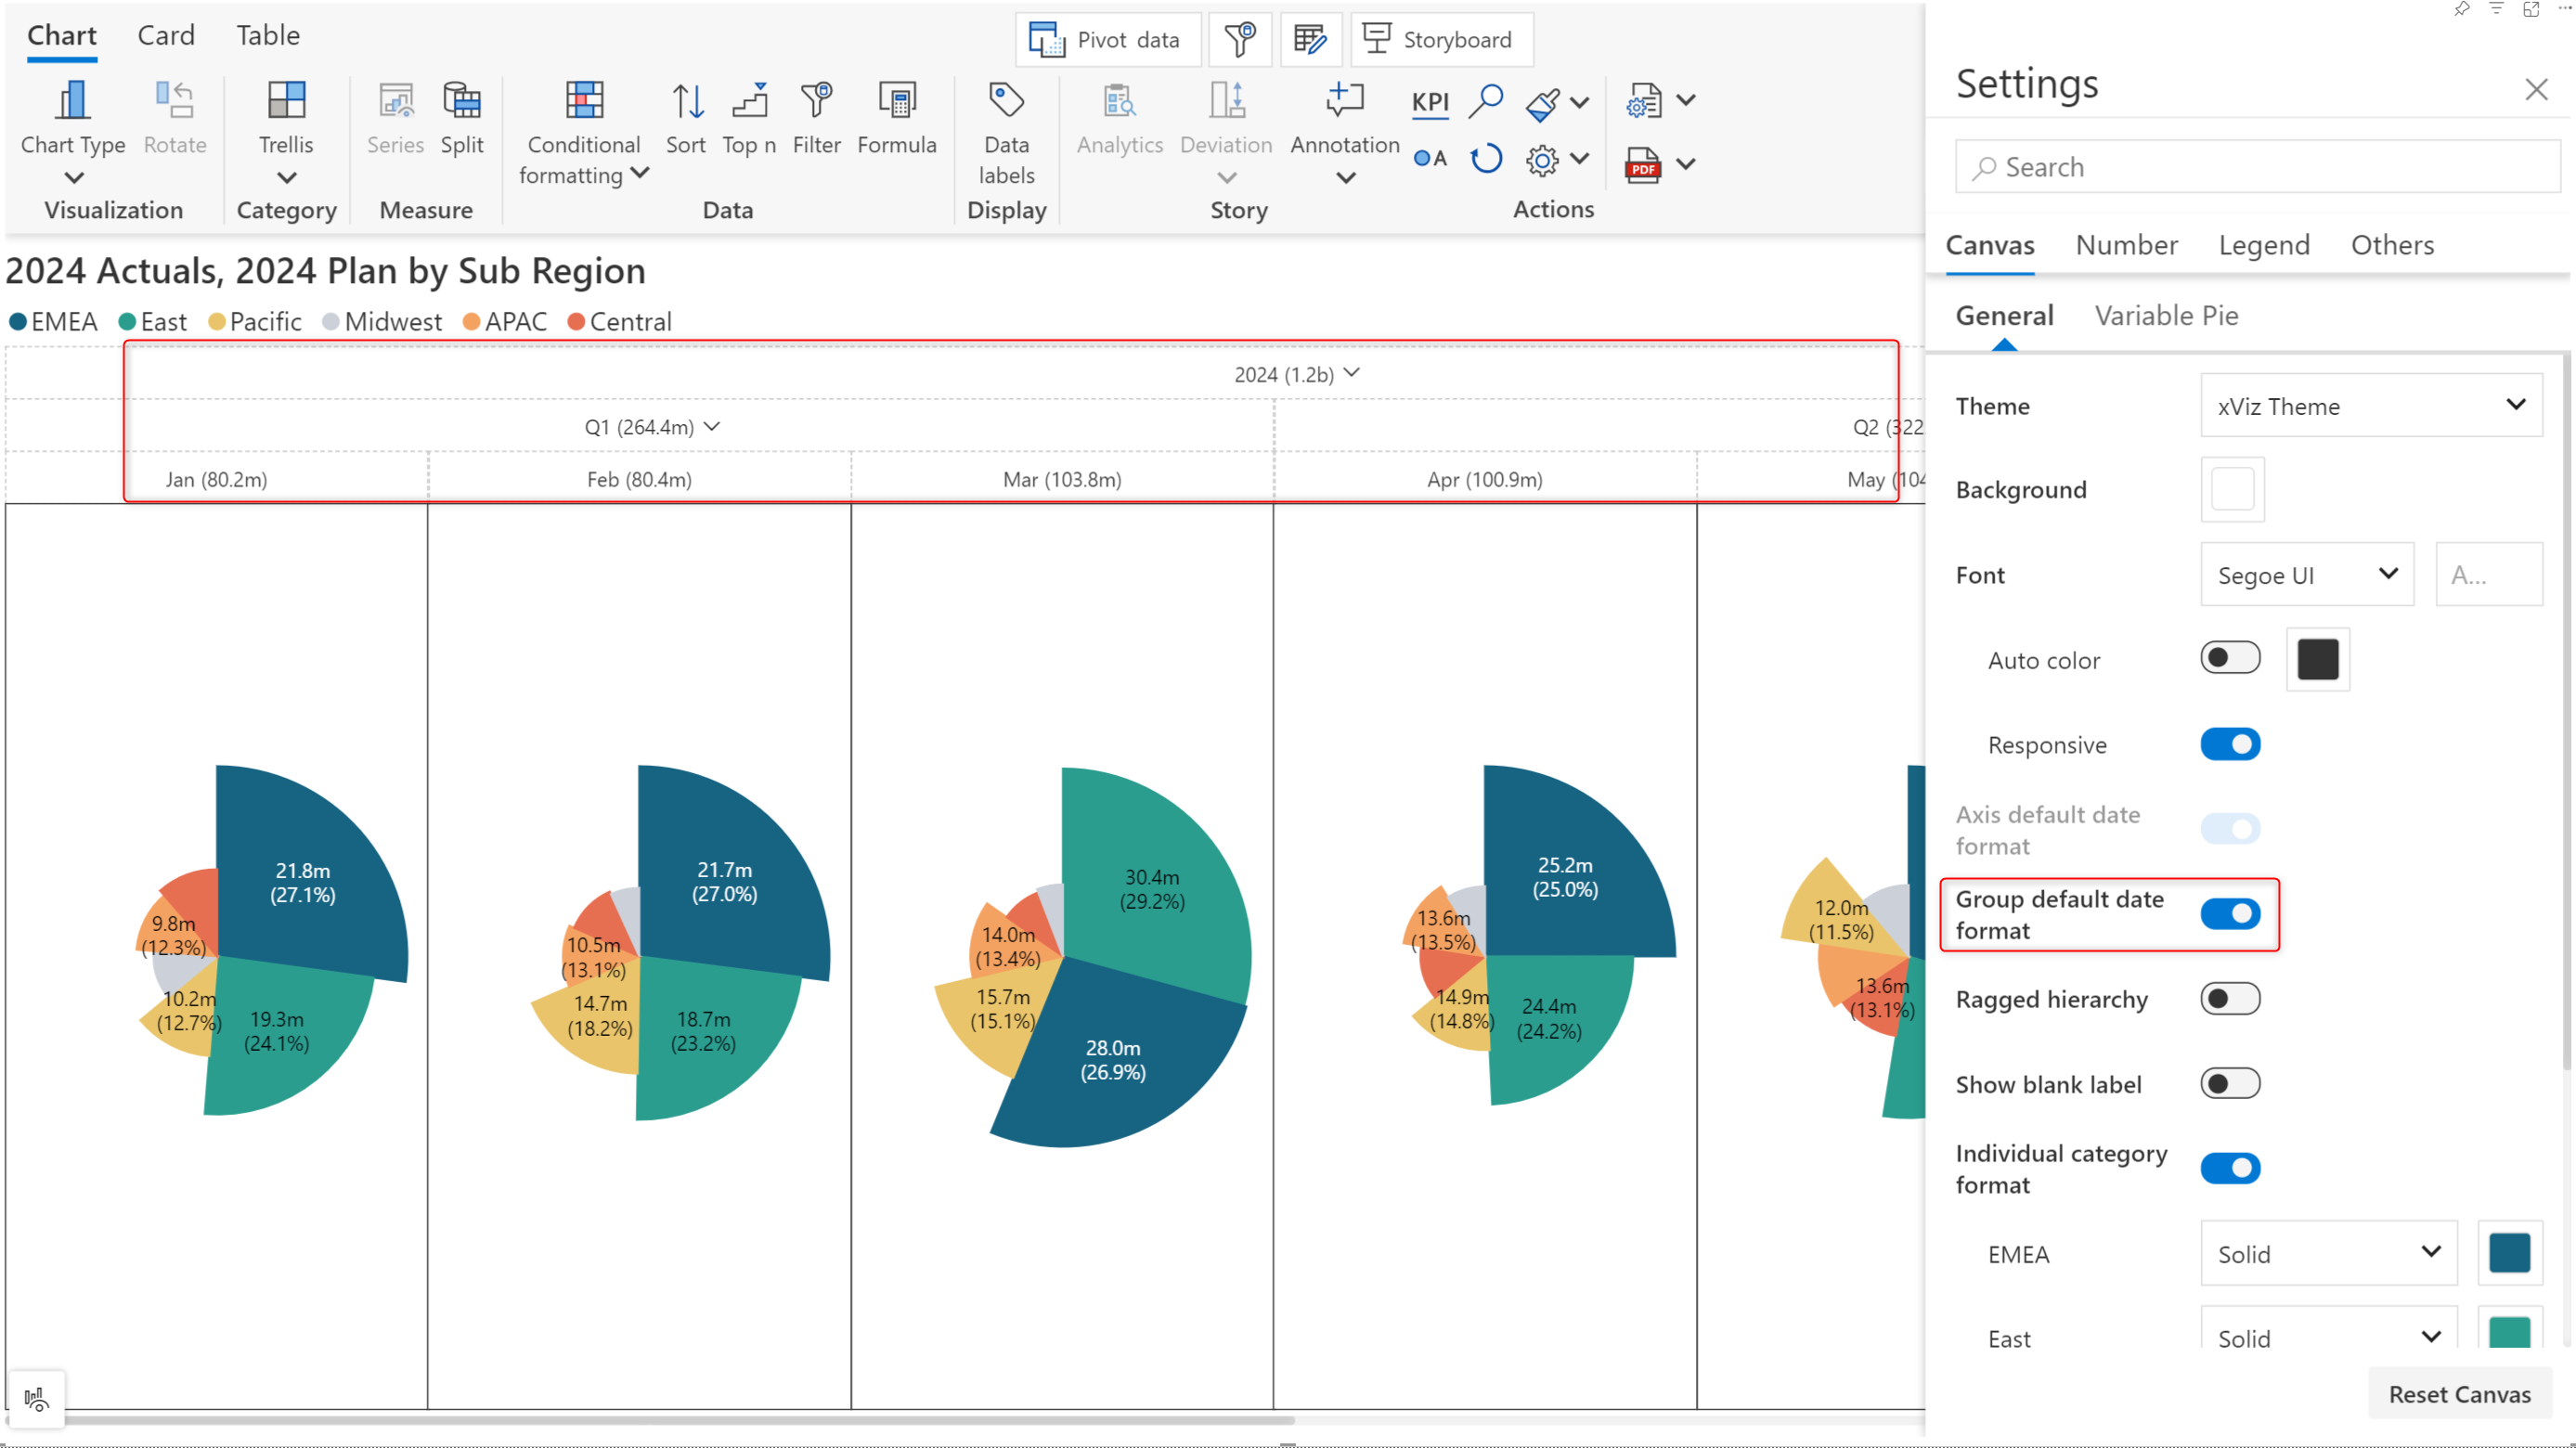Open the Legend settings tab
The image size is (2576, 1448).
click(2264, 245)
